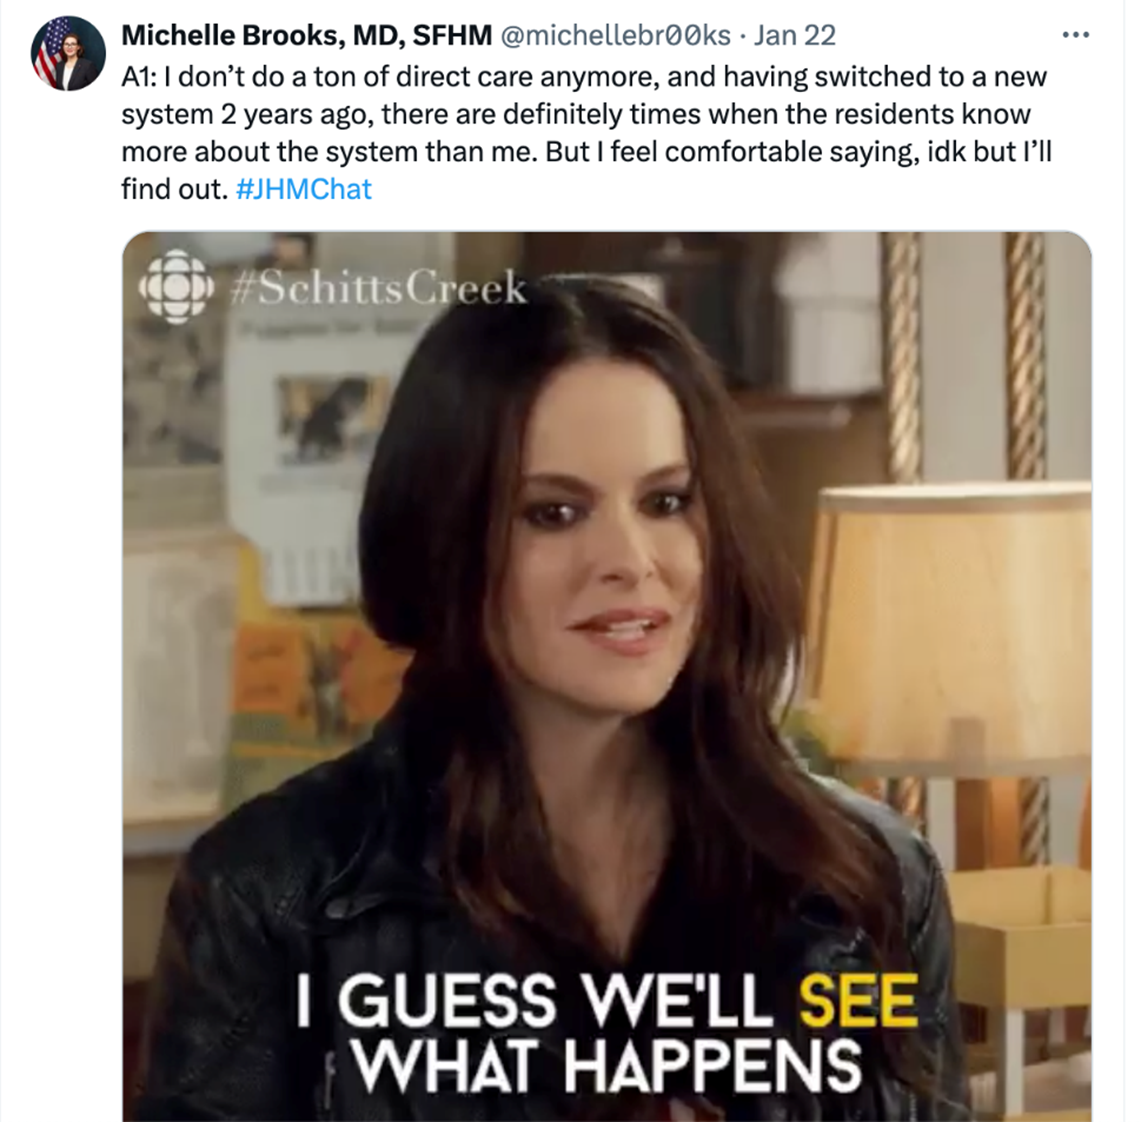Click Michelle Brooks' profile avatar picture
1141x1122 pixels.
(x=68, y=53)
